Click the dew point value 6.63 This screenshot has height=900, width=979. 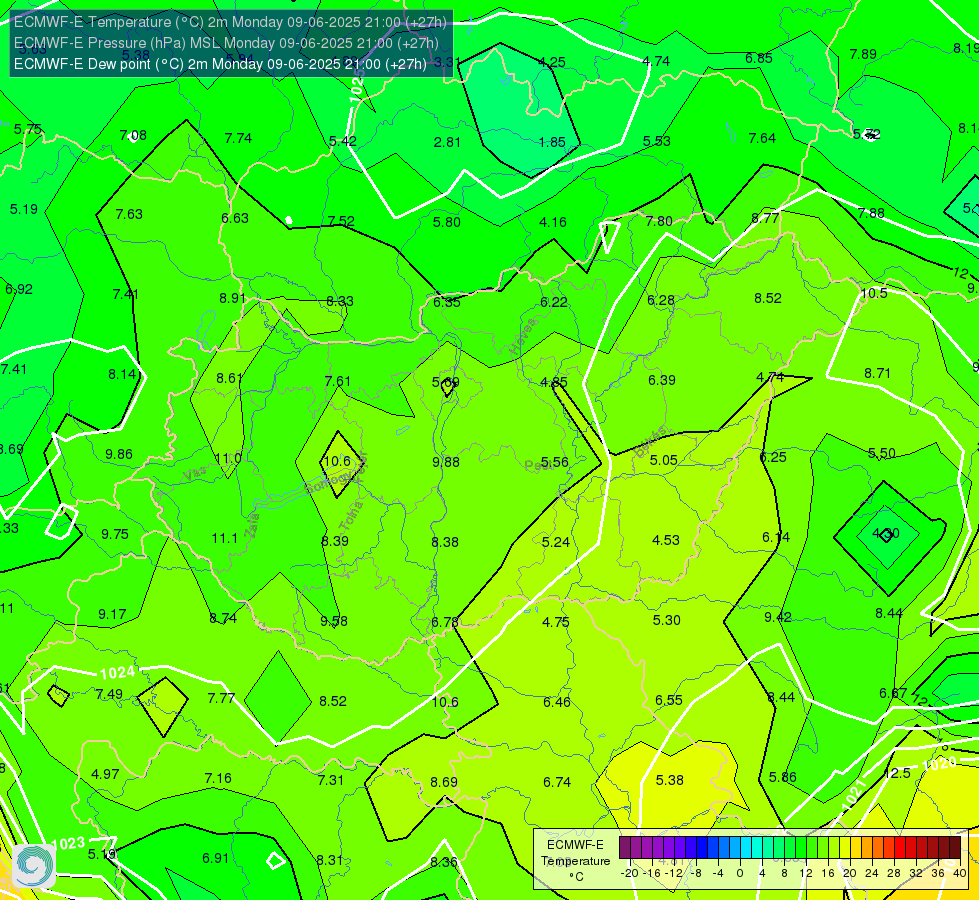(x=235, y=218)
